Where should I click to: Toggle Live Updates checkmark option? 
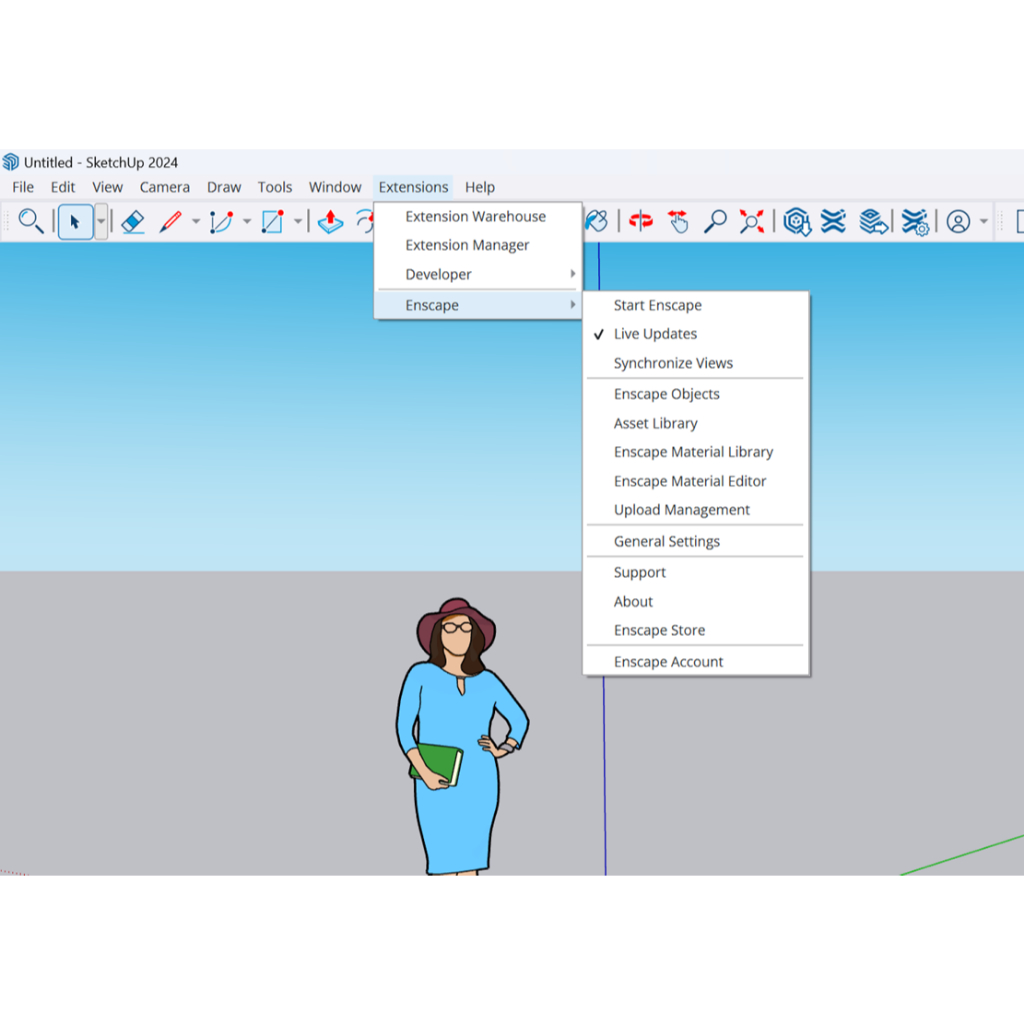655,334
